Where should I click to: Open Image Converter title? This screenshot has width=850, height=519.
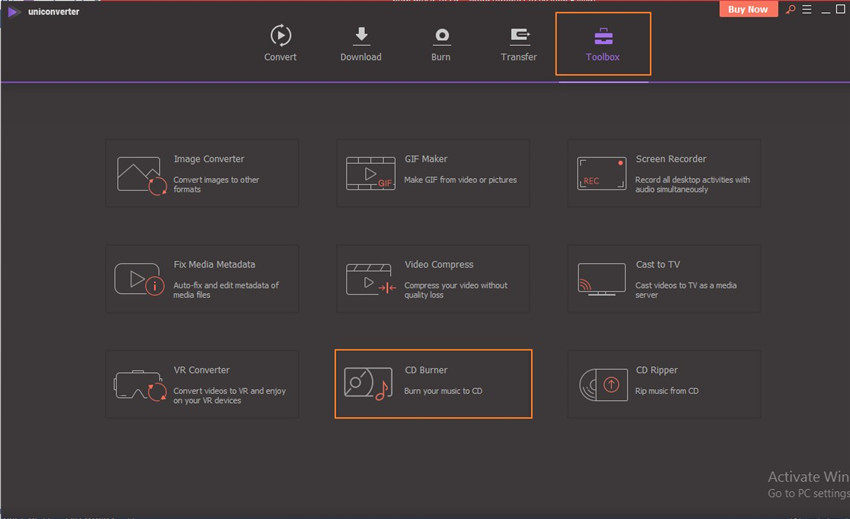coord(209,159)
